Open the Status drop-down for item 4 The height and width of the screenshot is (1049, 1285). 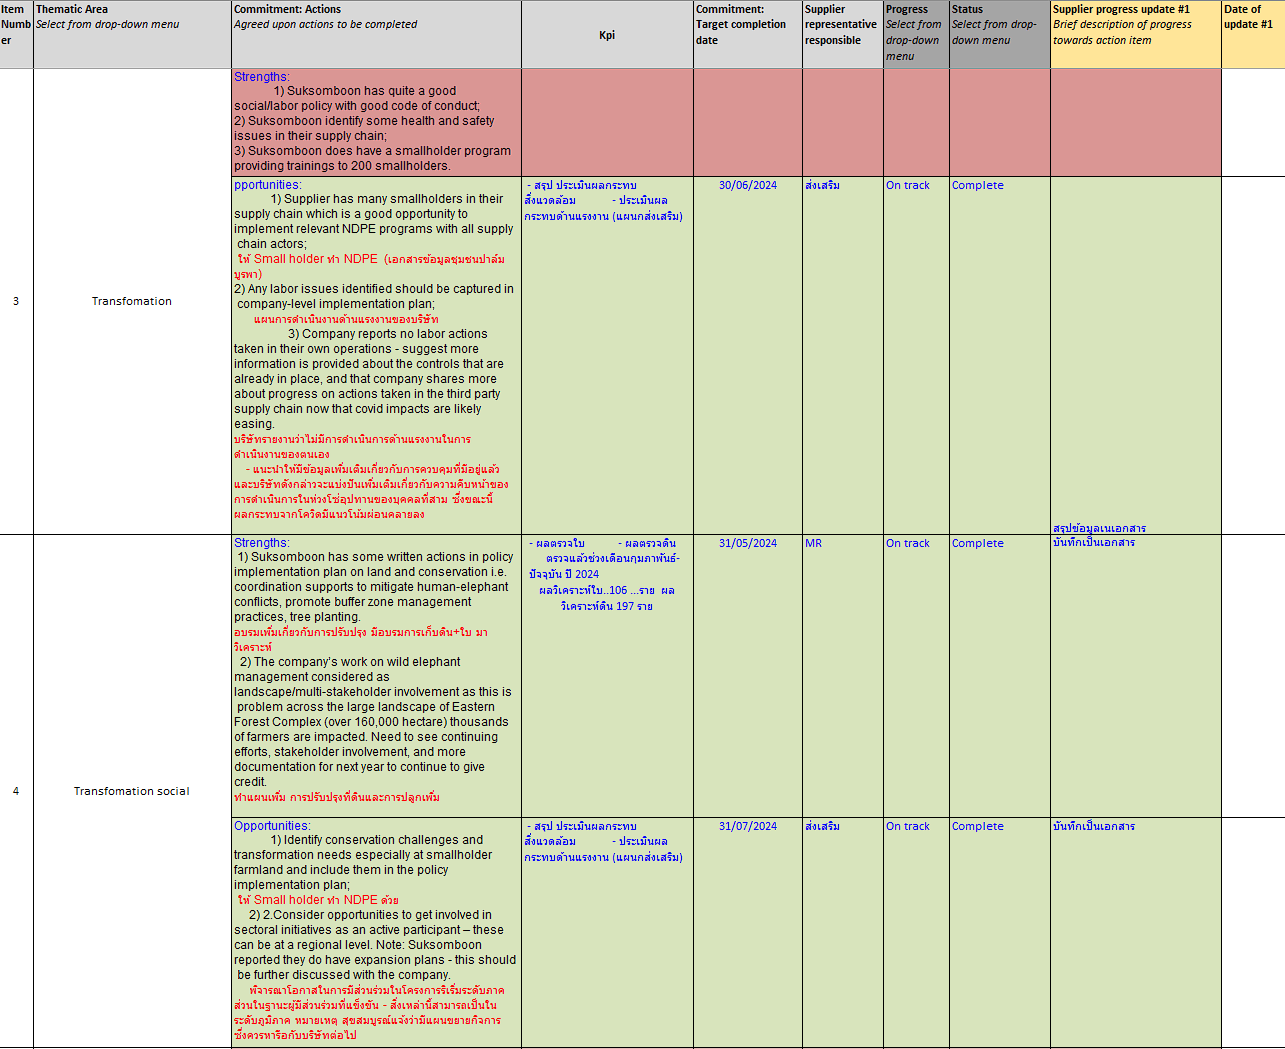point(997,543)
